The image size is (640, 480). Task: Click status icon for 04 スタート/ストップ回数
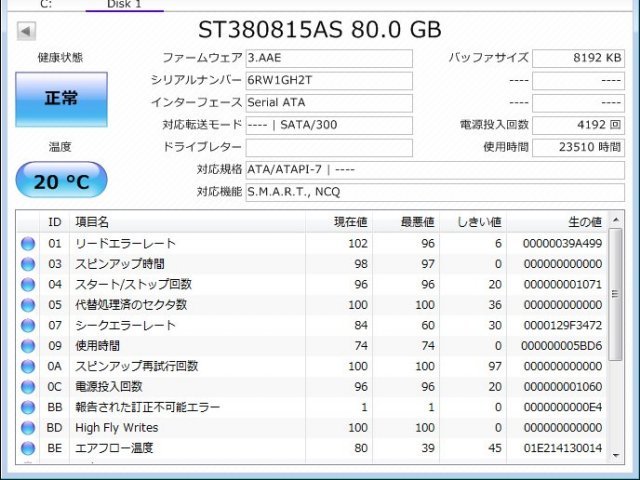[28, 284]
